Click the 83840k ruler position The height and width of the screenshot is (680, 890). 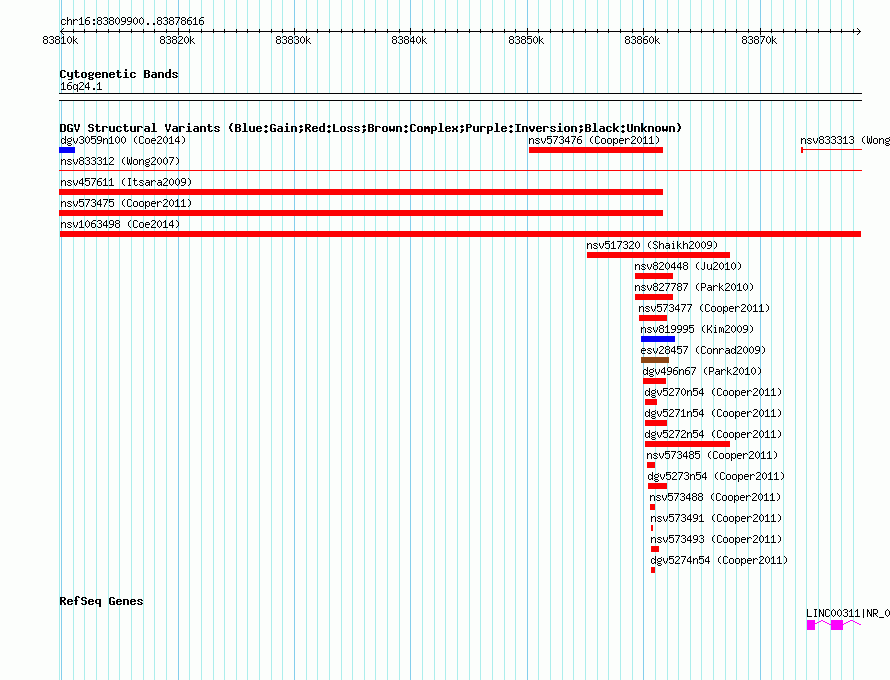[409, 40]
